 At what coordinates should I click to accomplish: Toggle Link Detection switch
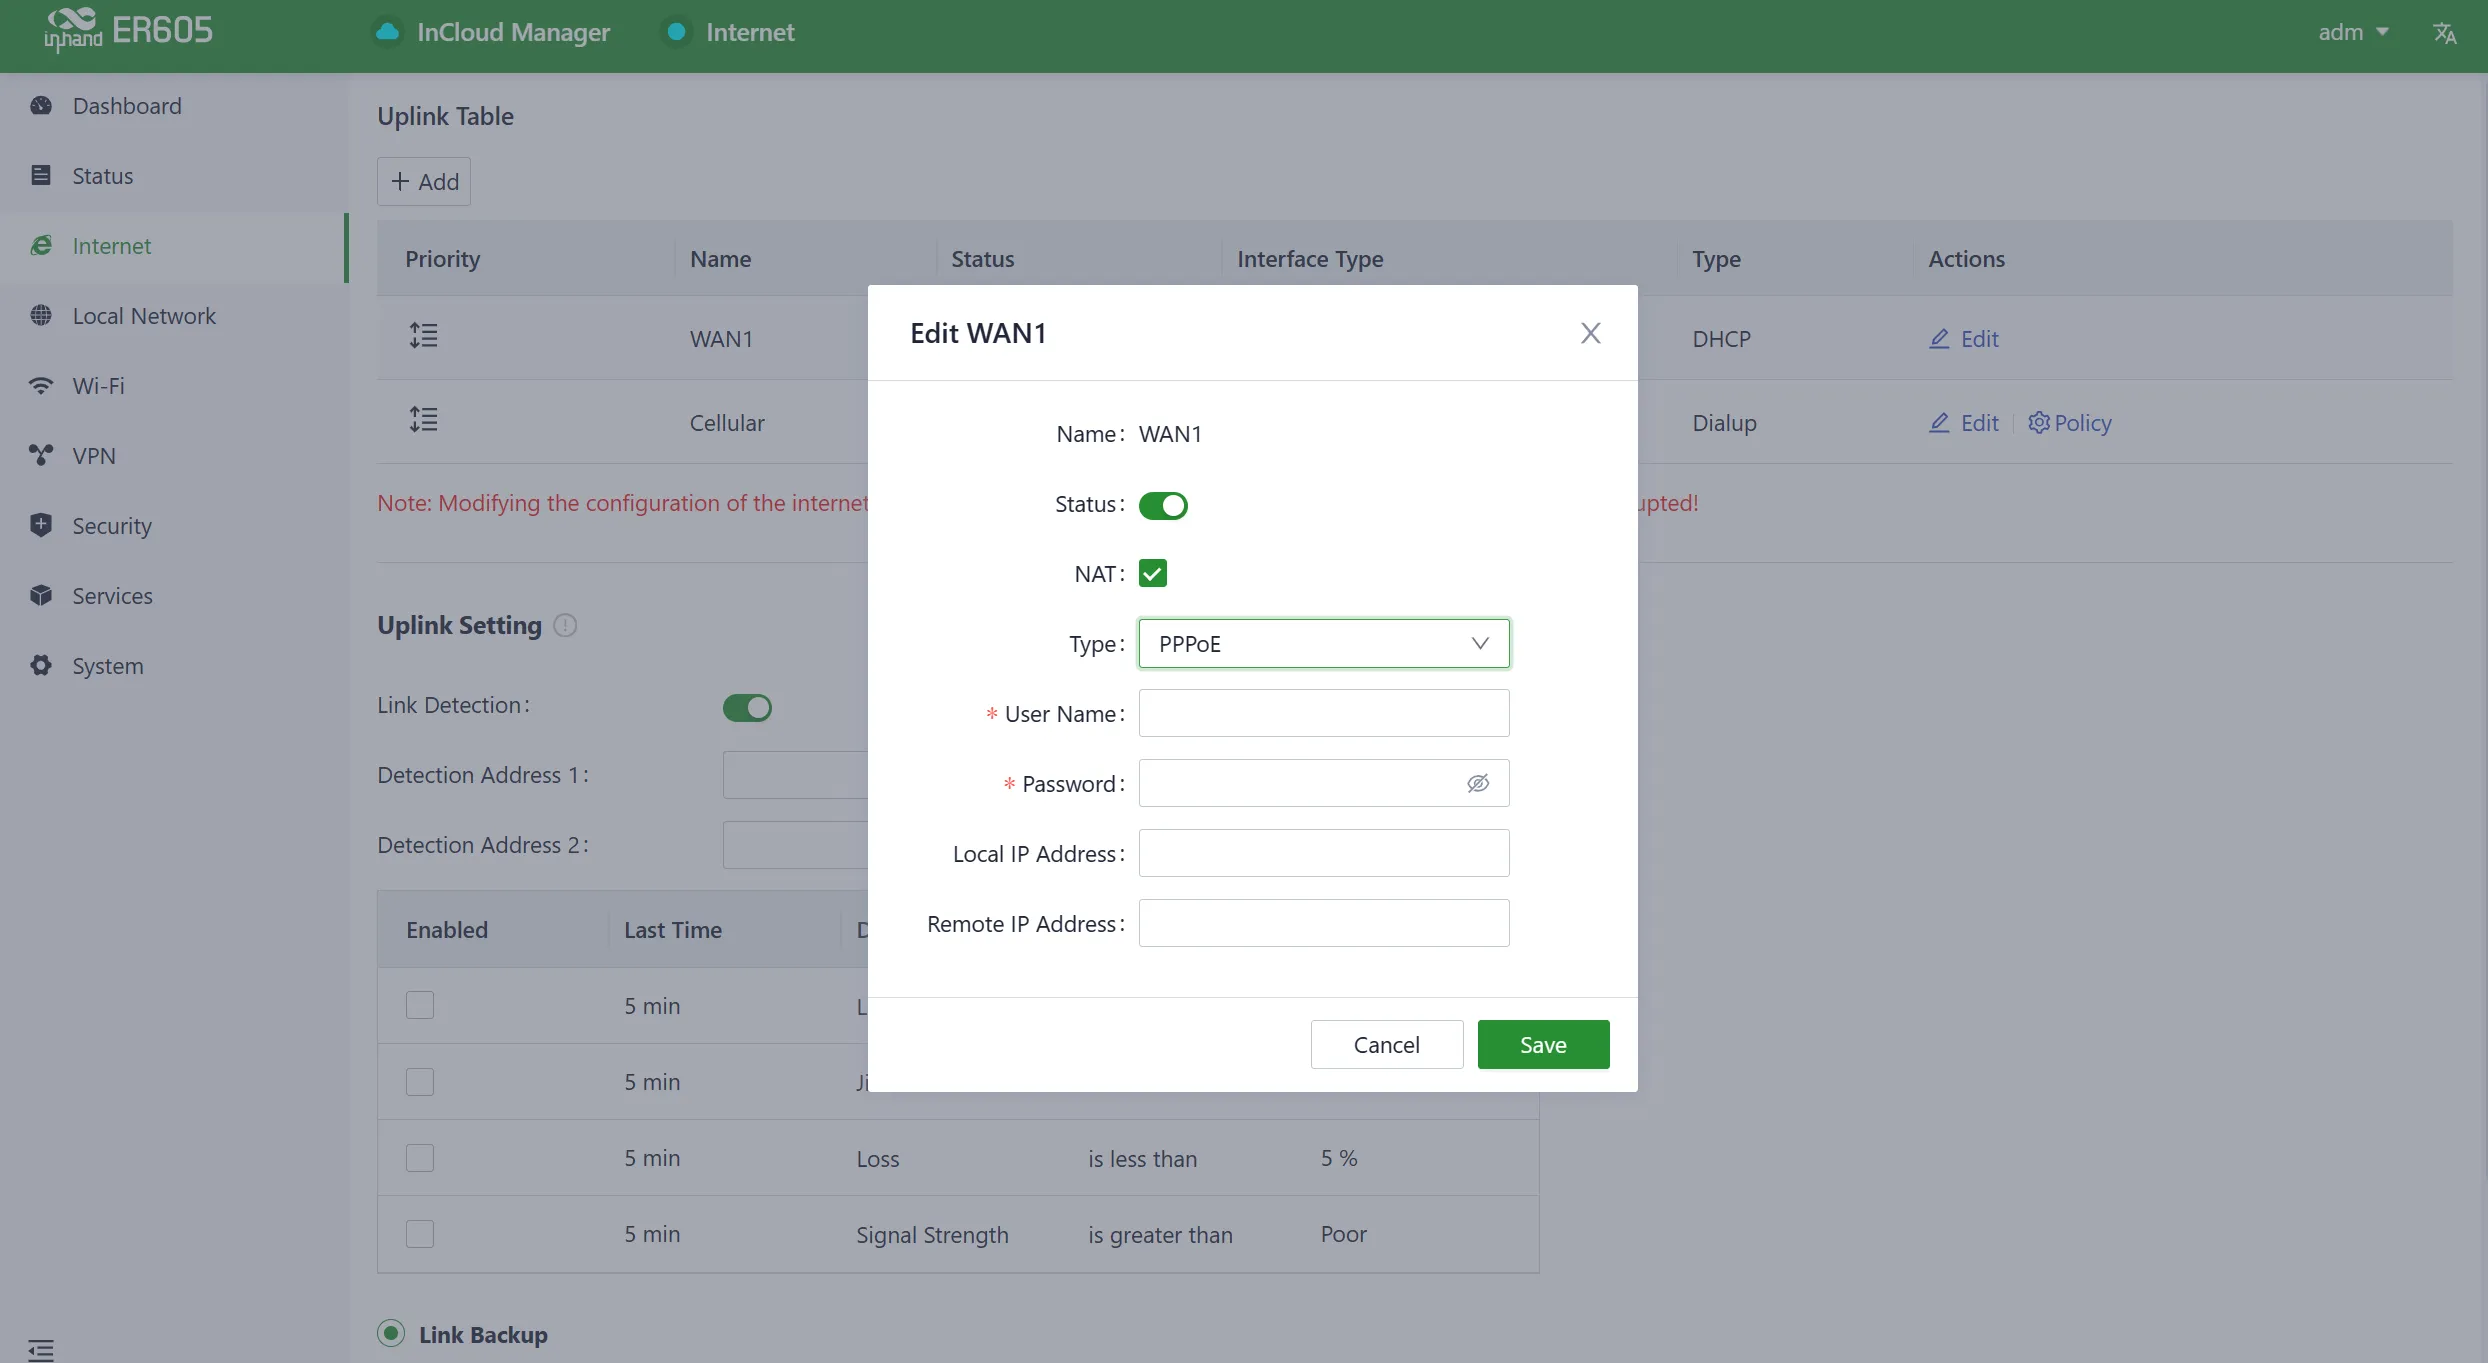pos(747,708)
